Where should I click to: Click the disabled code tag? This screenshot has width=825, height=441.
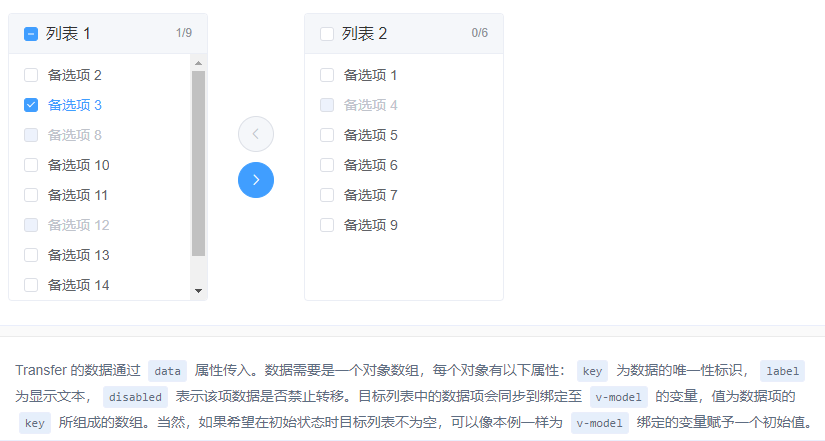click(x=135, y=397)
